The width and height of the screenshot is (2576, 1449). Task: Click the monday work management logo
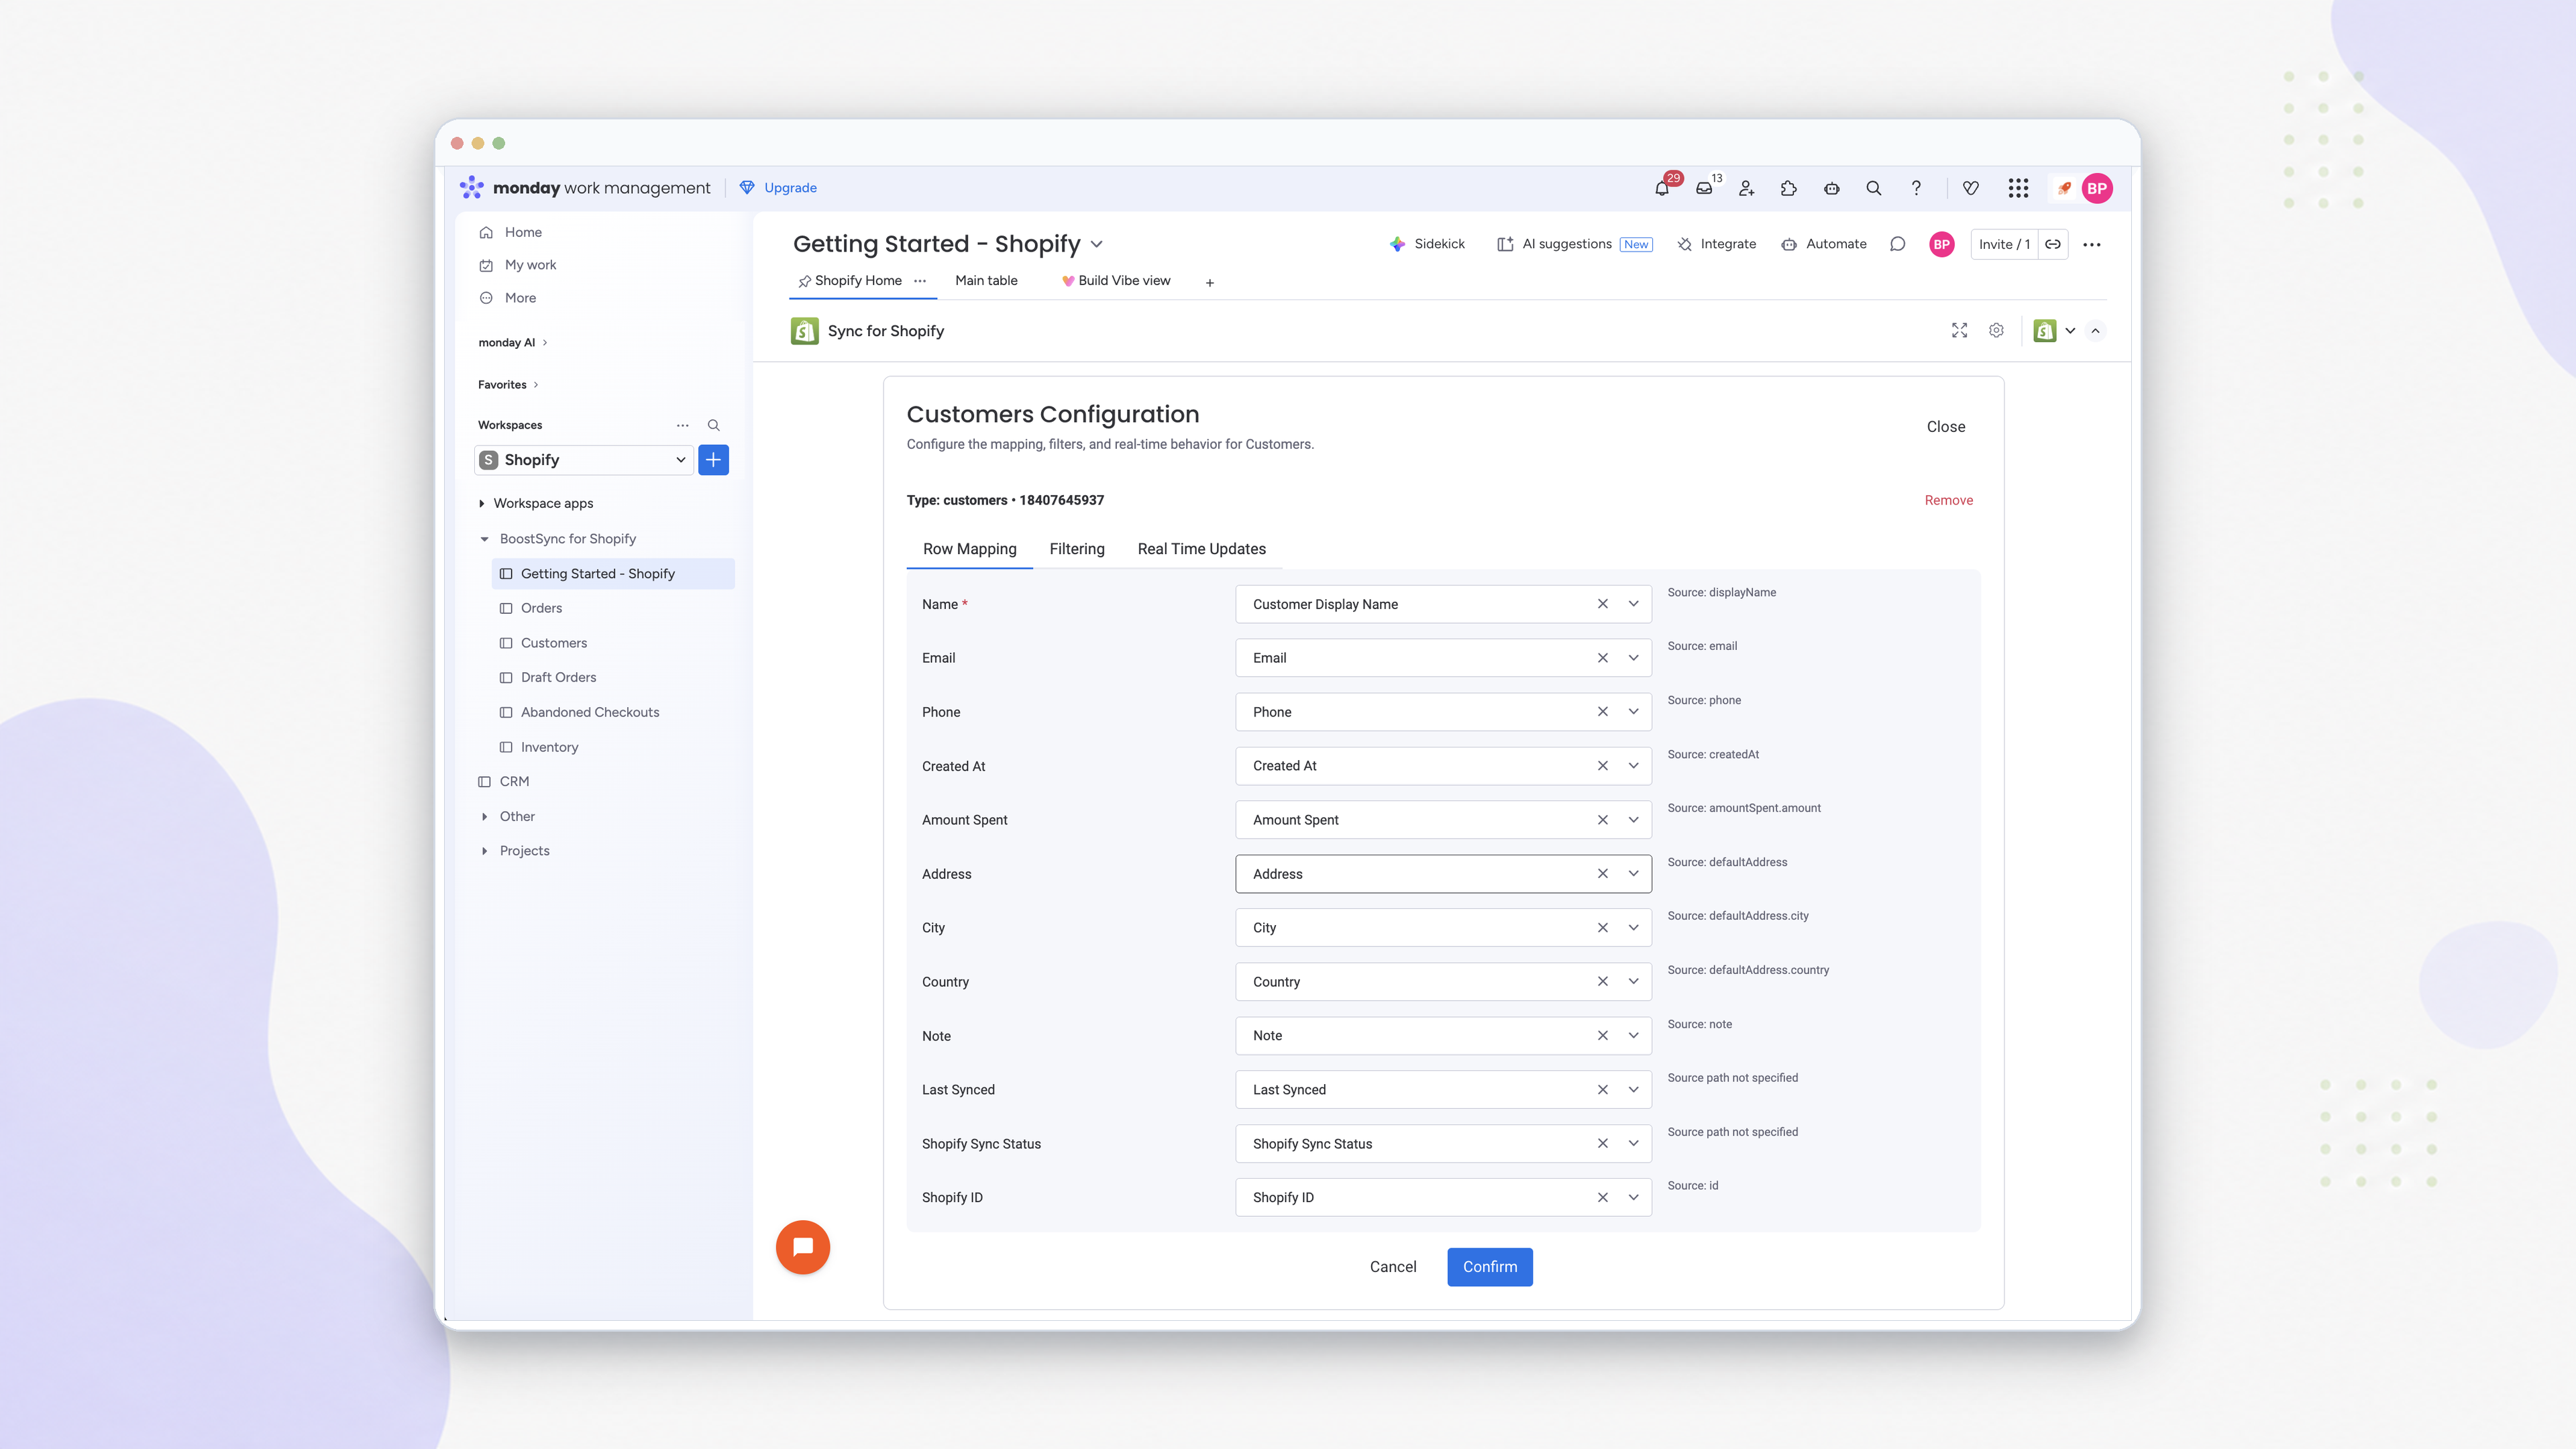[585, 188]
